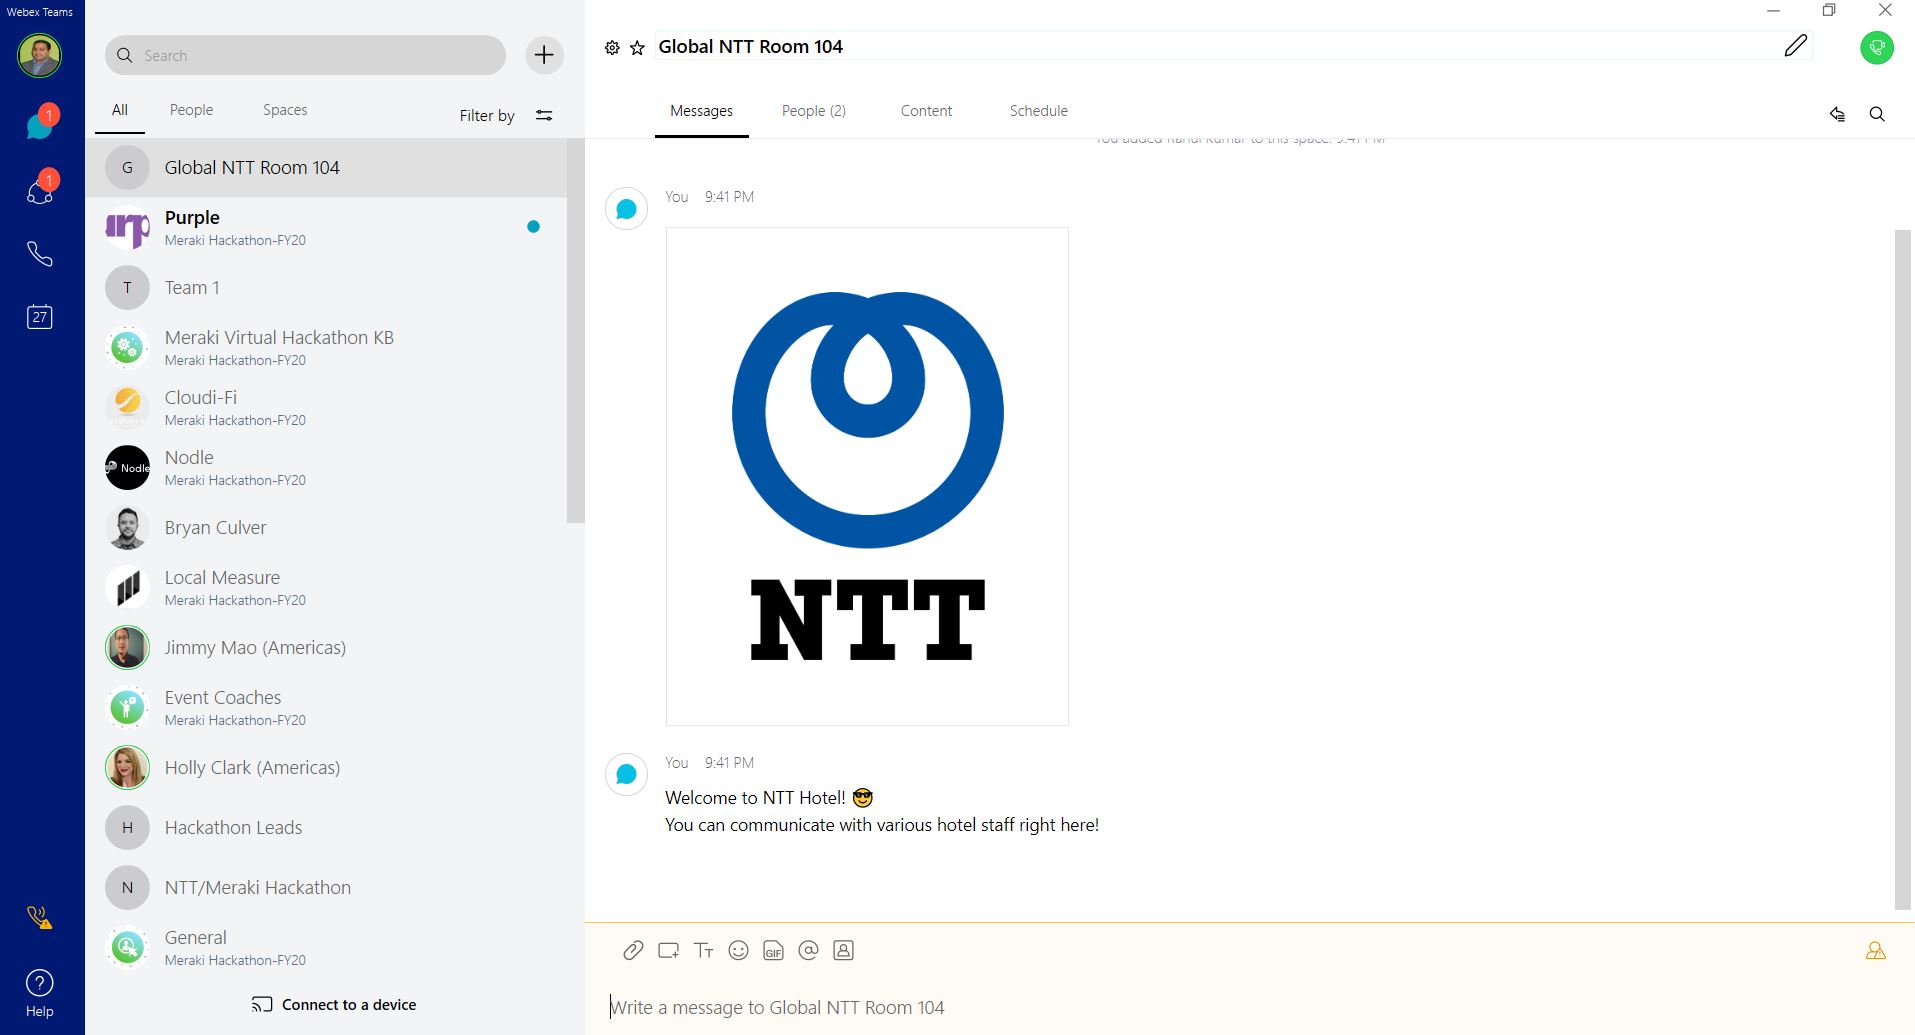This screenshot has width=1915, height=1035.
Task: Open the Content tab
Action: [926, 111]
